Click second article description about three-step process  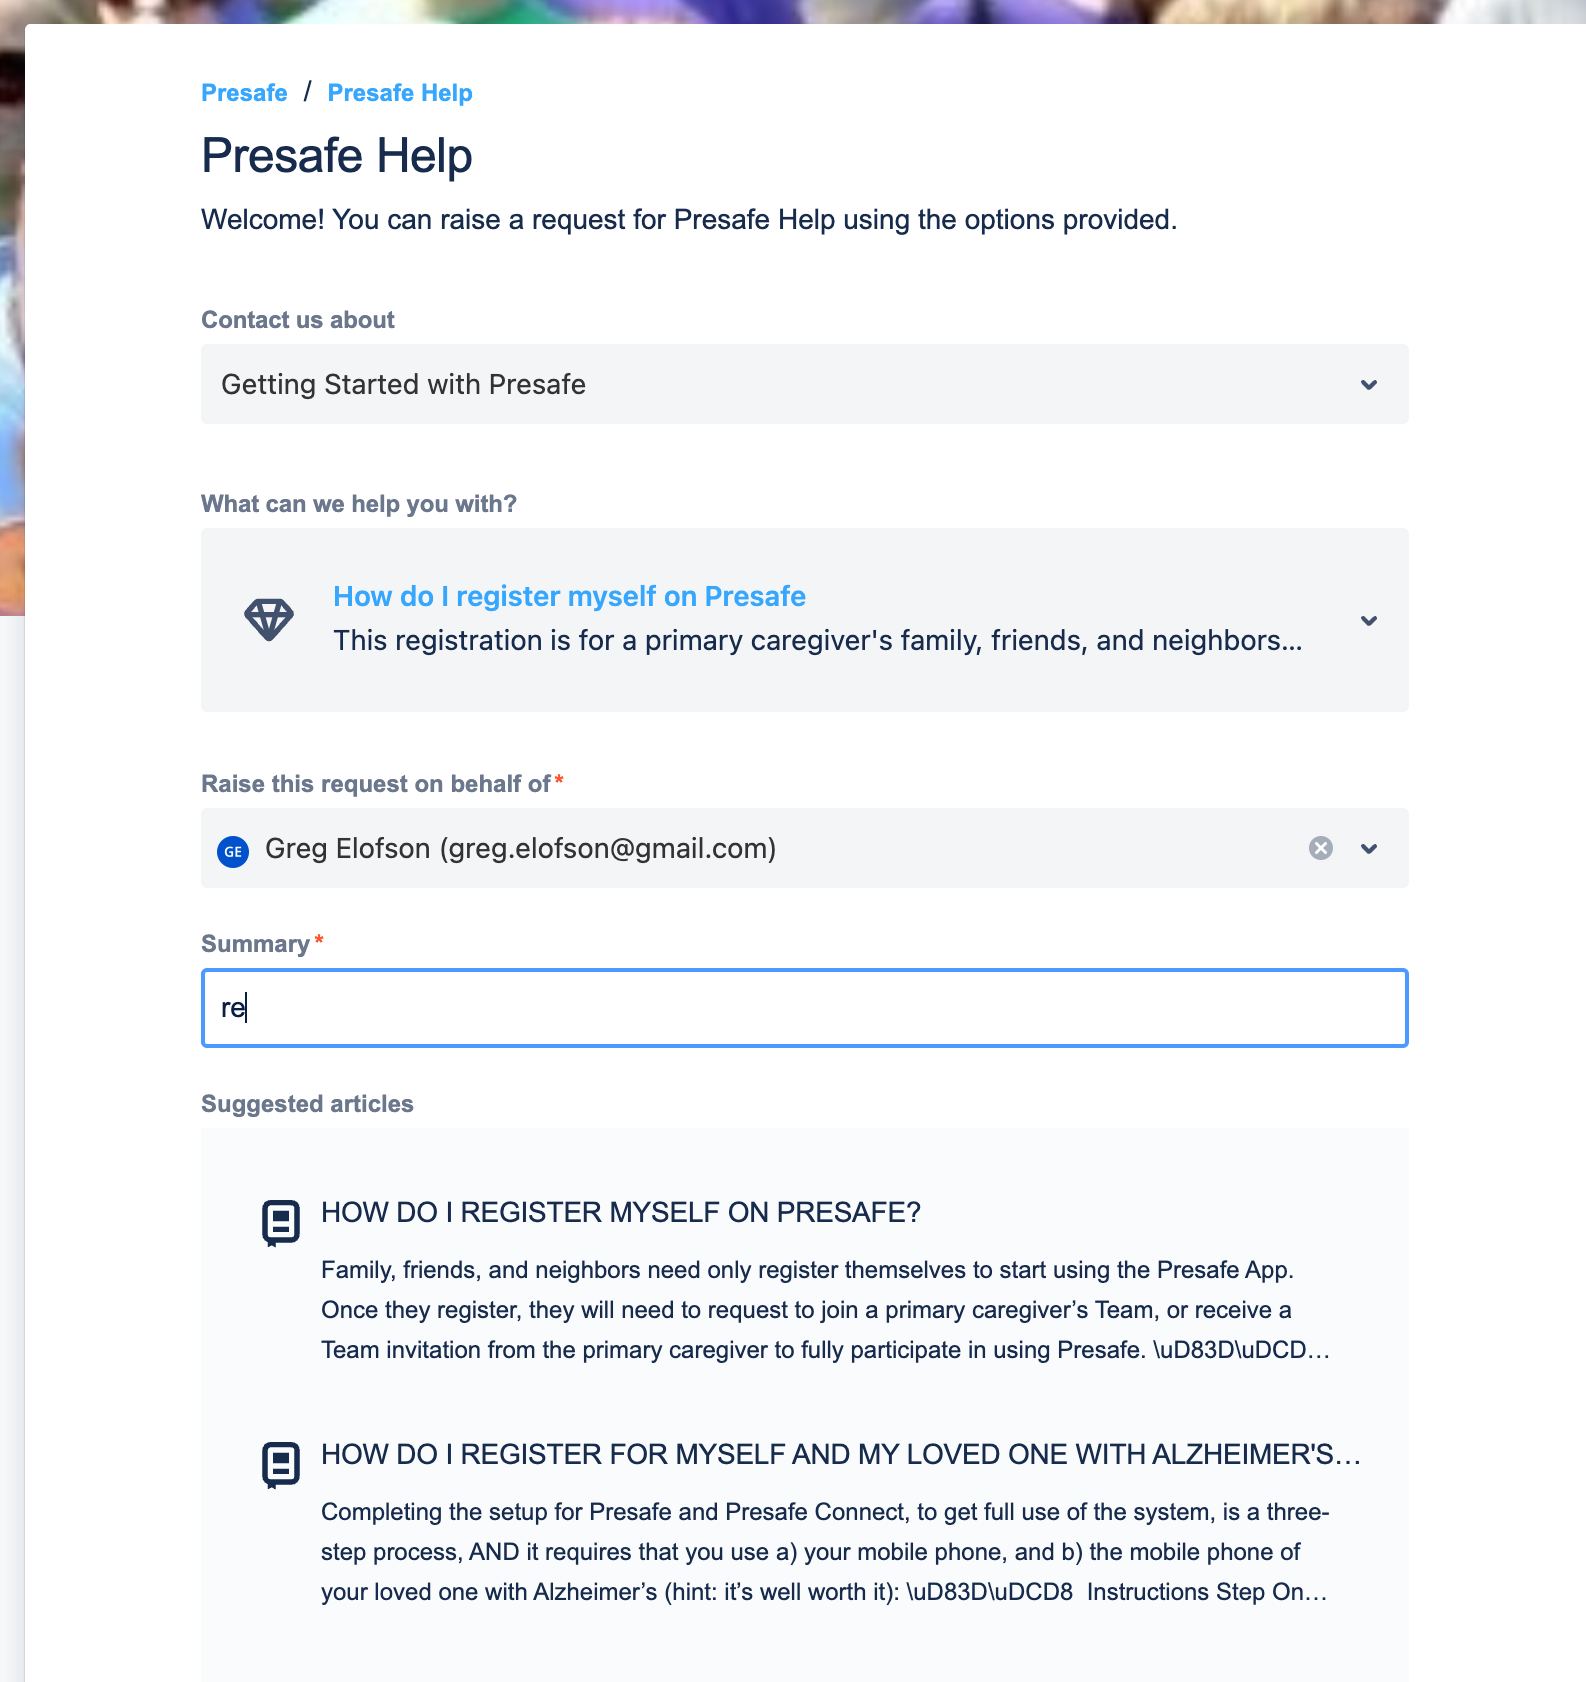(x=825, y=1552)
